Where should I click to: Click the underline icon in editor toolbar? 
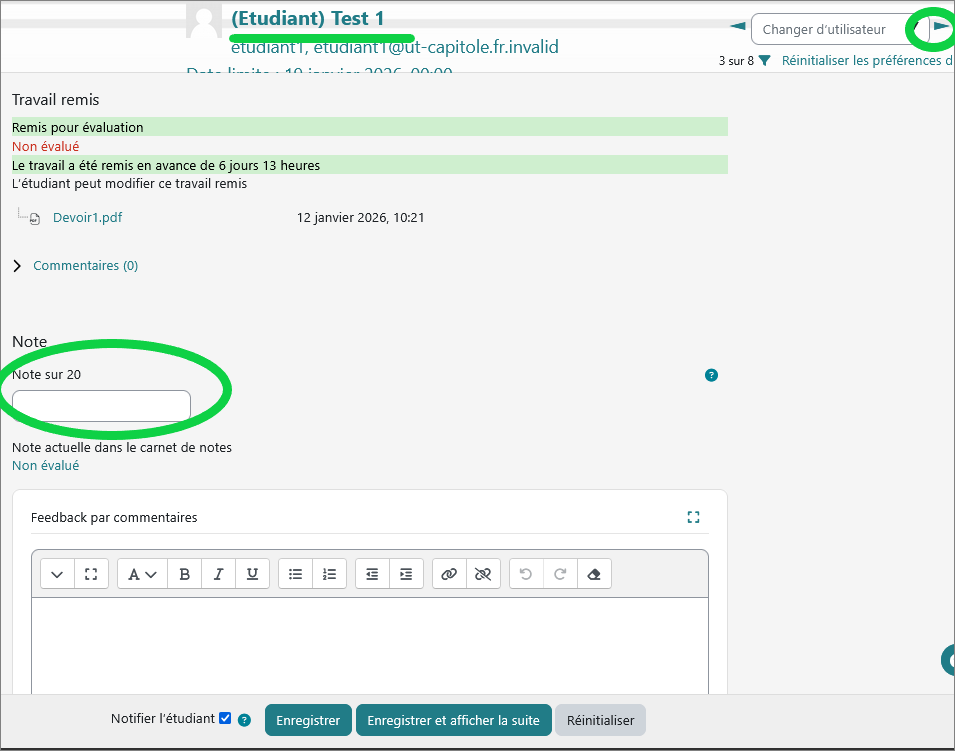(252, 574)
